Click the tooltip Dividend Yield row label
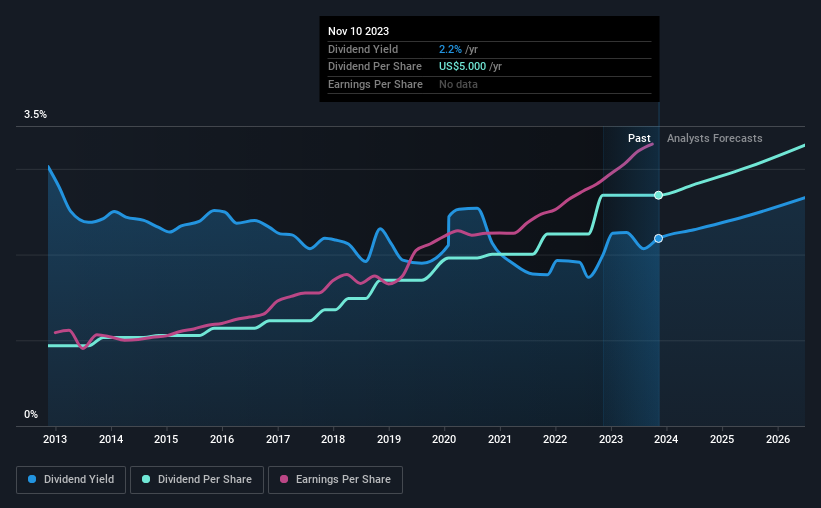 363,49
